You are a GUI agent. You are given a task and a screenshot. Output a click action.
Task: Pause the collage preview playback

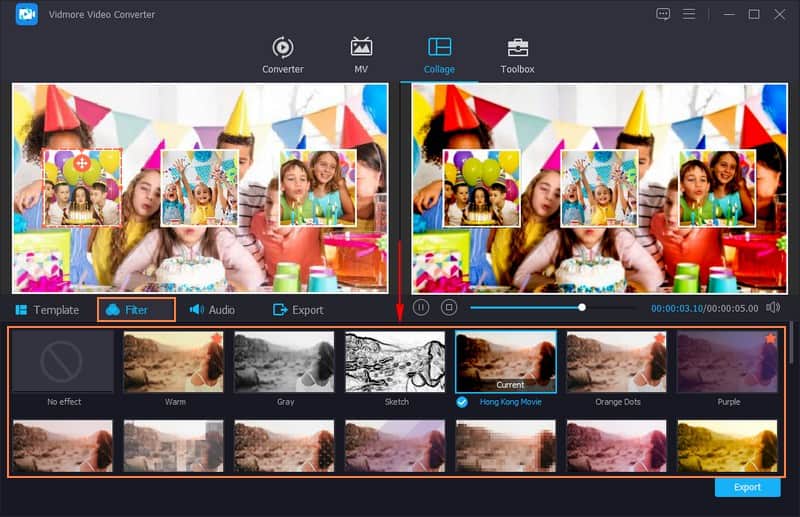[421, 308]
